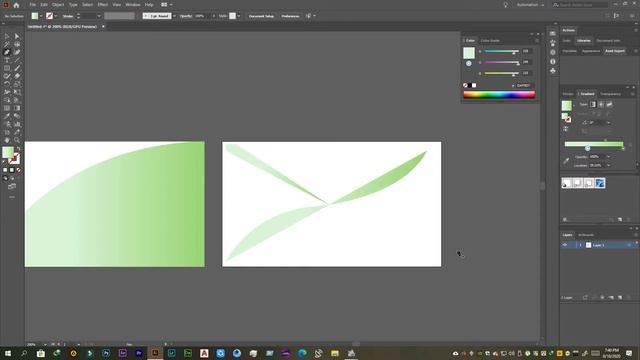The image size is (640, 360).
Task: Click Document Setup button
Action: tap(261, 16)
